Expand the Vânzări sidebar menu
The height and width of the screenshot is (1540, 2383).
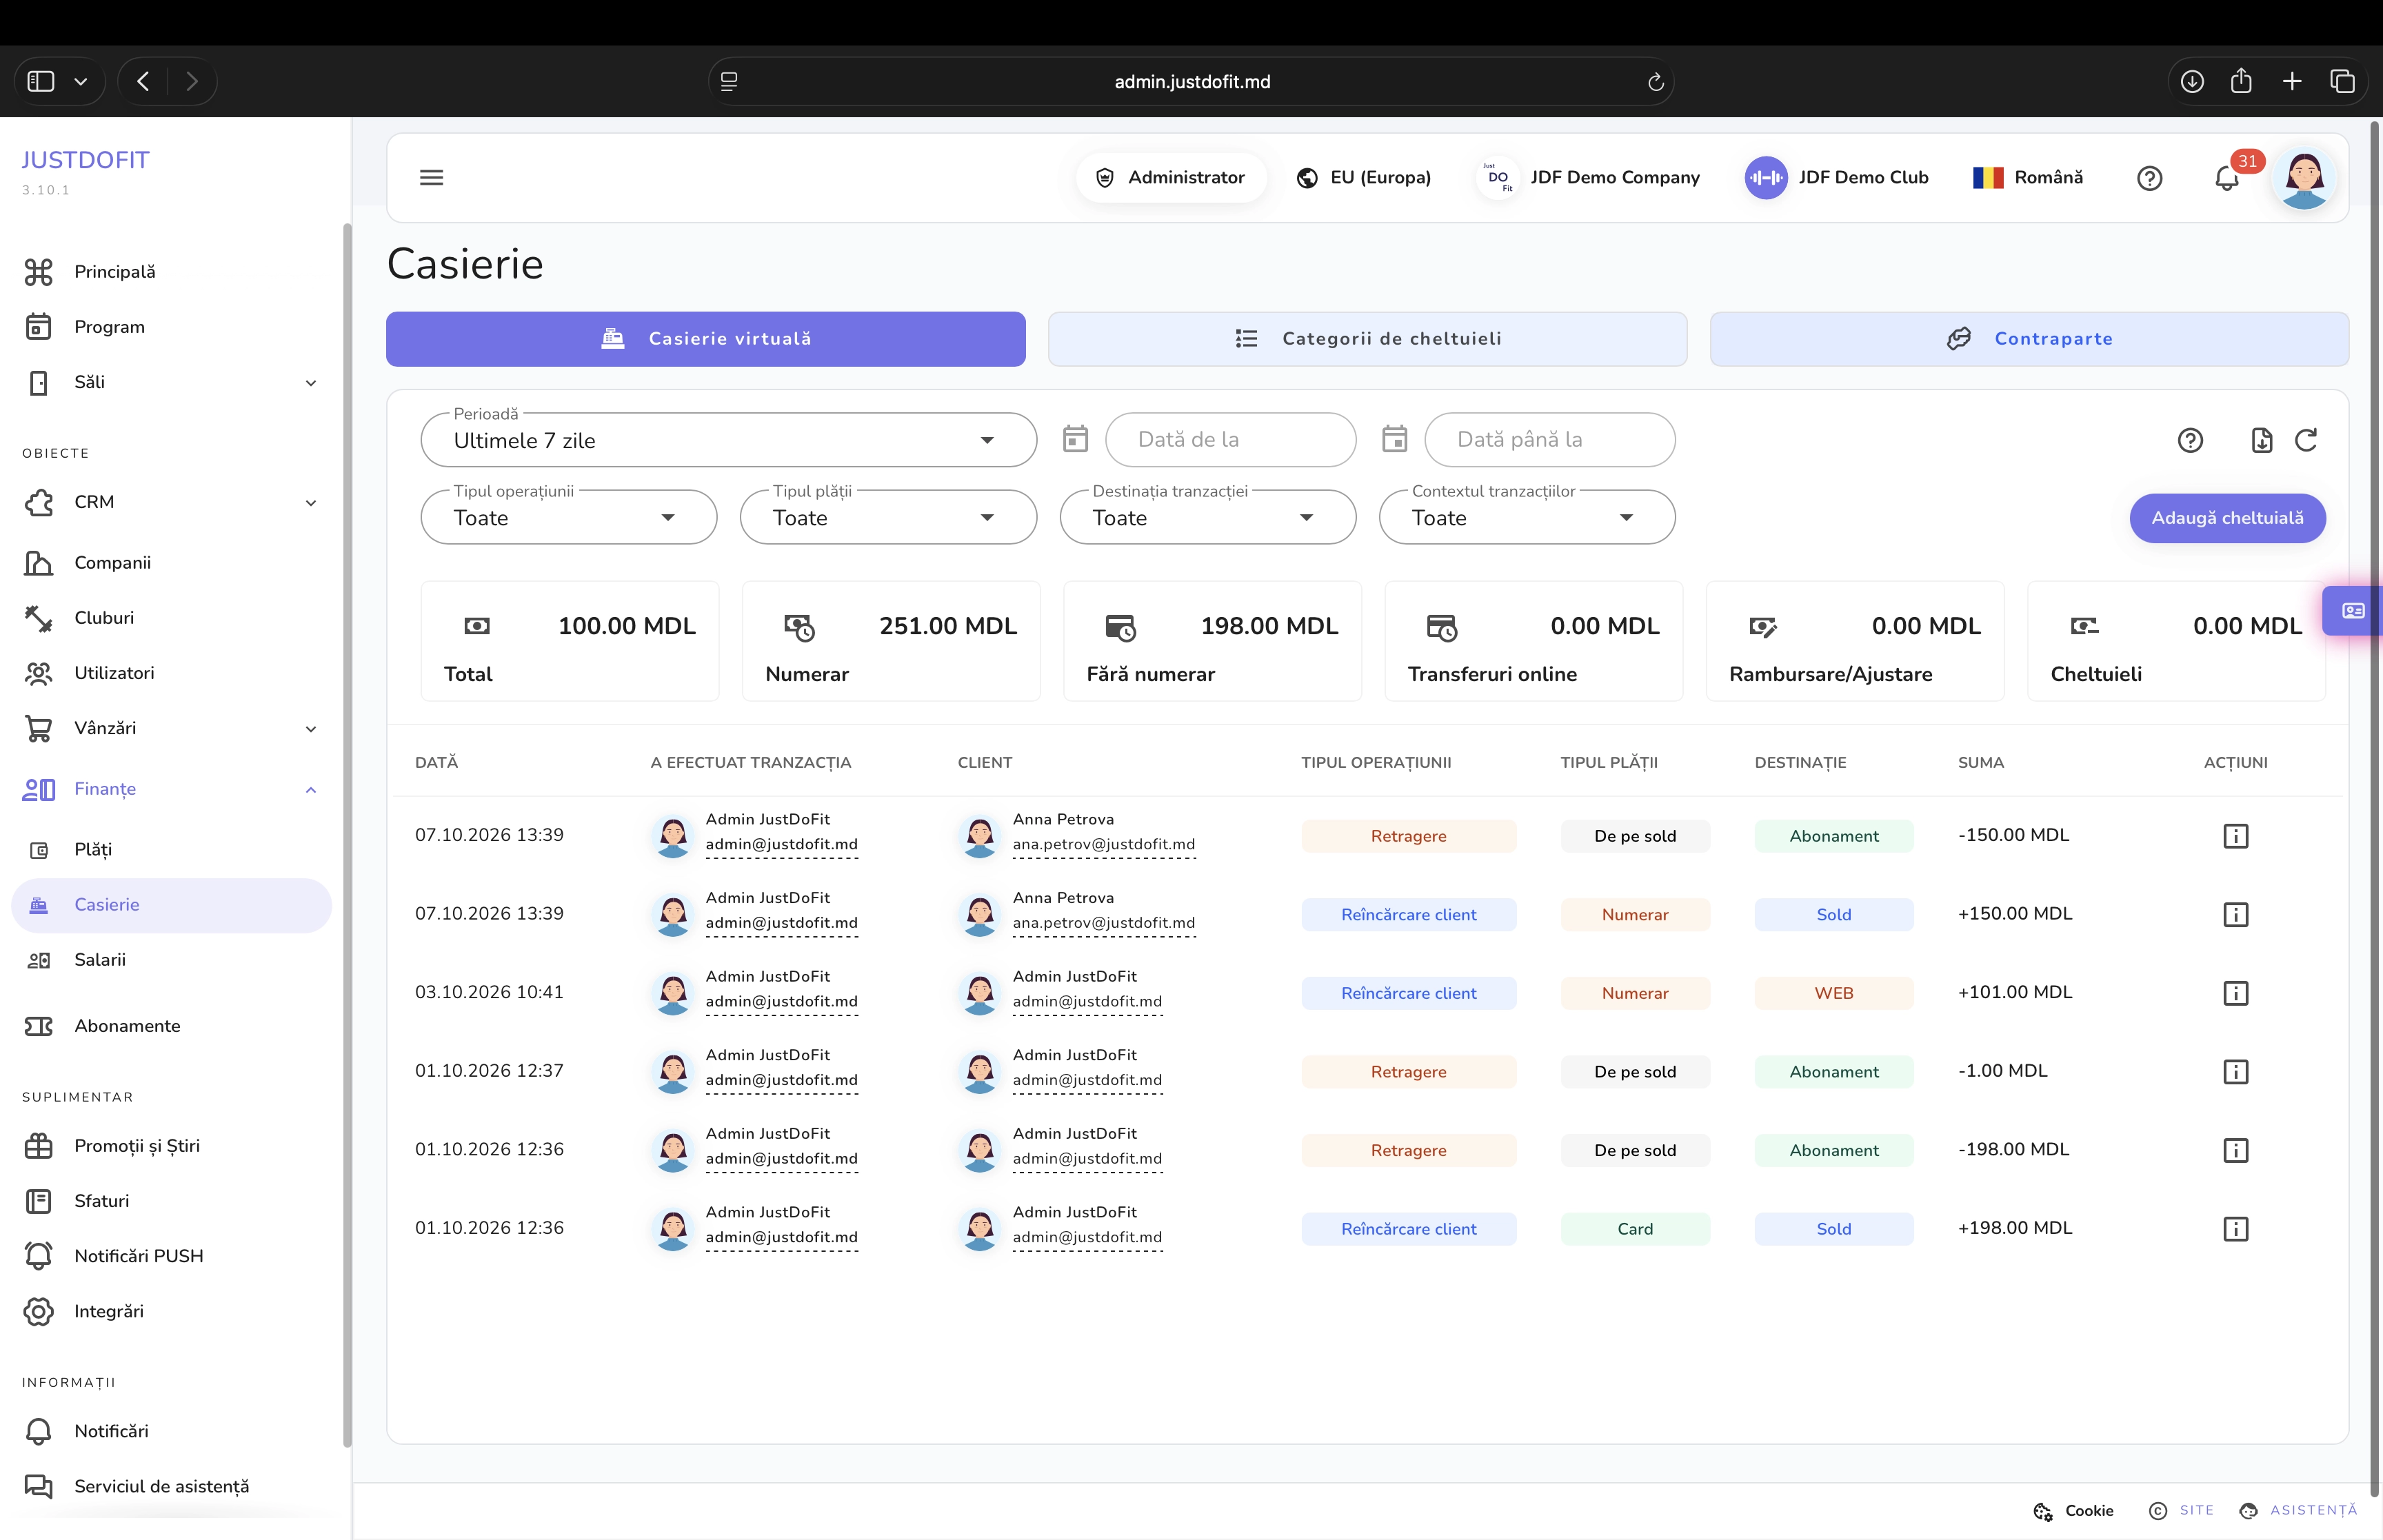pyautogui.click(x=171, y=728)
